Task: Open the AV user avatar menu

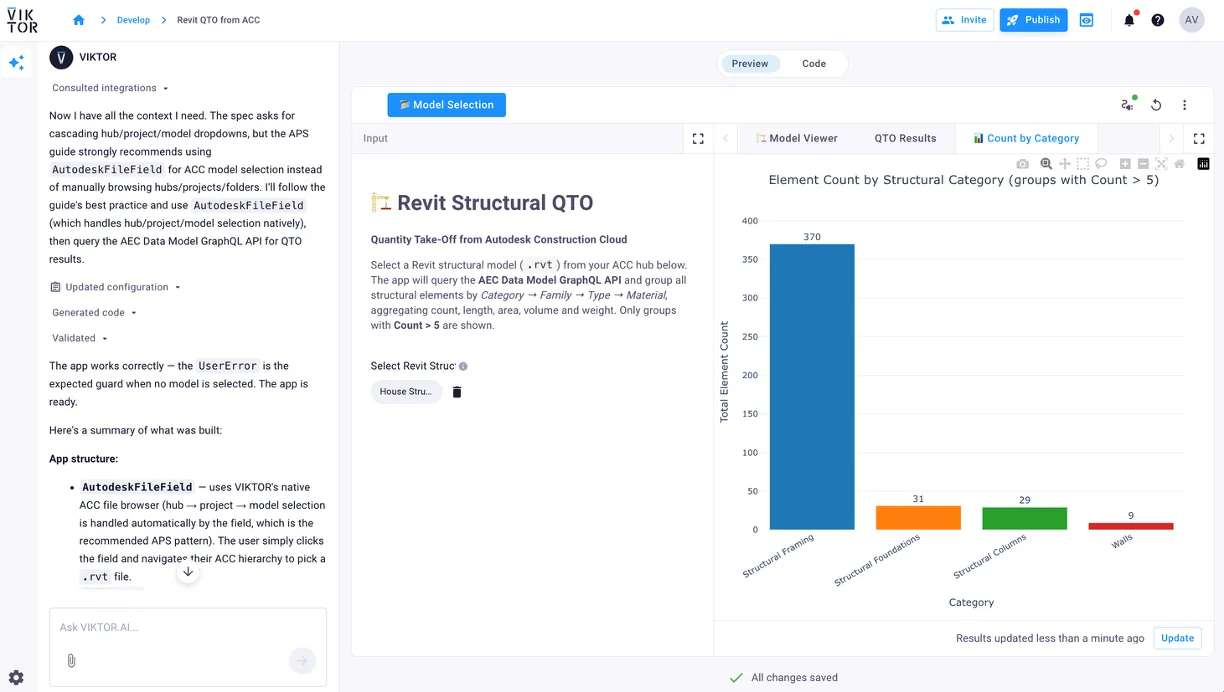Action: 1191,20
